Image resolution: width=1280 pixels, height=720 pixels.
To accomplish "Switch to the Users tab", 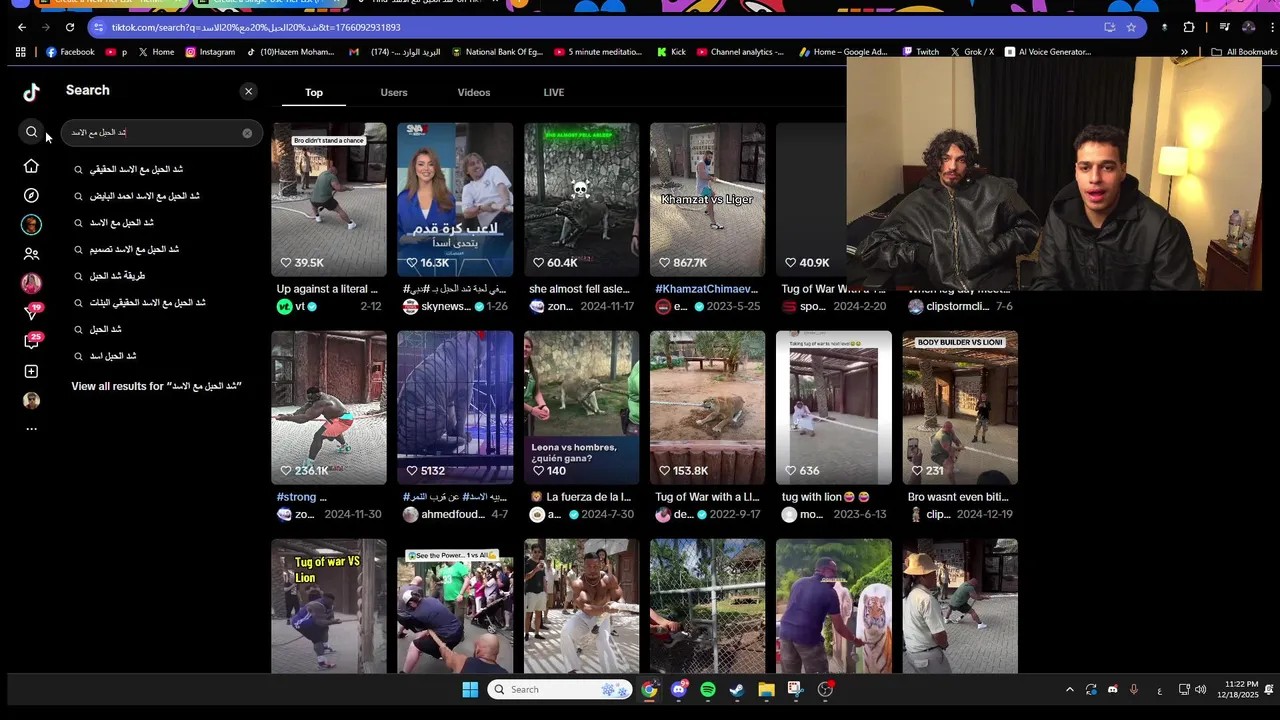I will click(394, 92).
